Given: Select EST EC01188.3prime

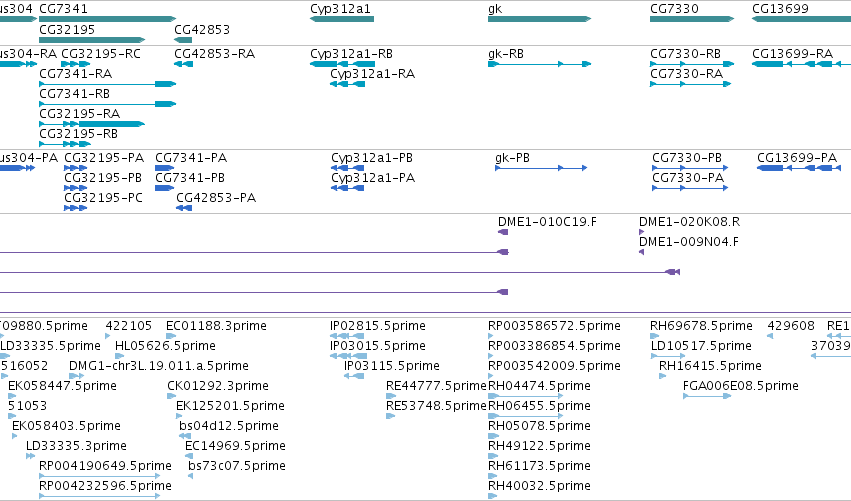Looking at the screenshot, I should 171,336.
